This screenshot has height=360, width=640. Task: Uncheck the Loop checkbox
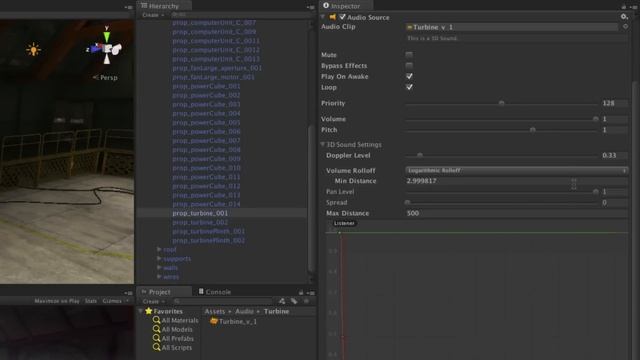(409, 87)
